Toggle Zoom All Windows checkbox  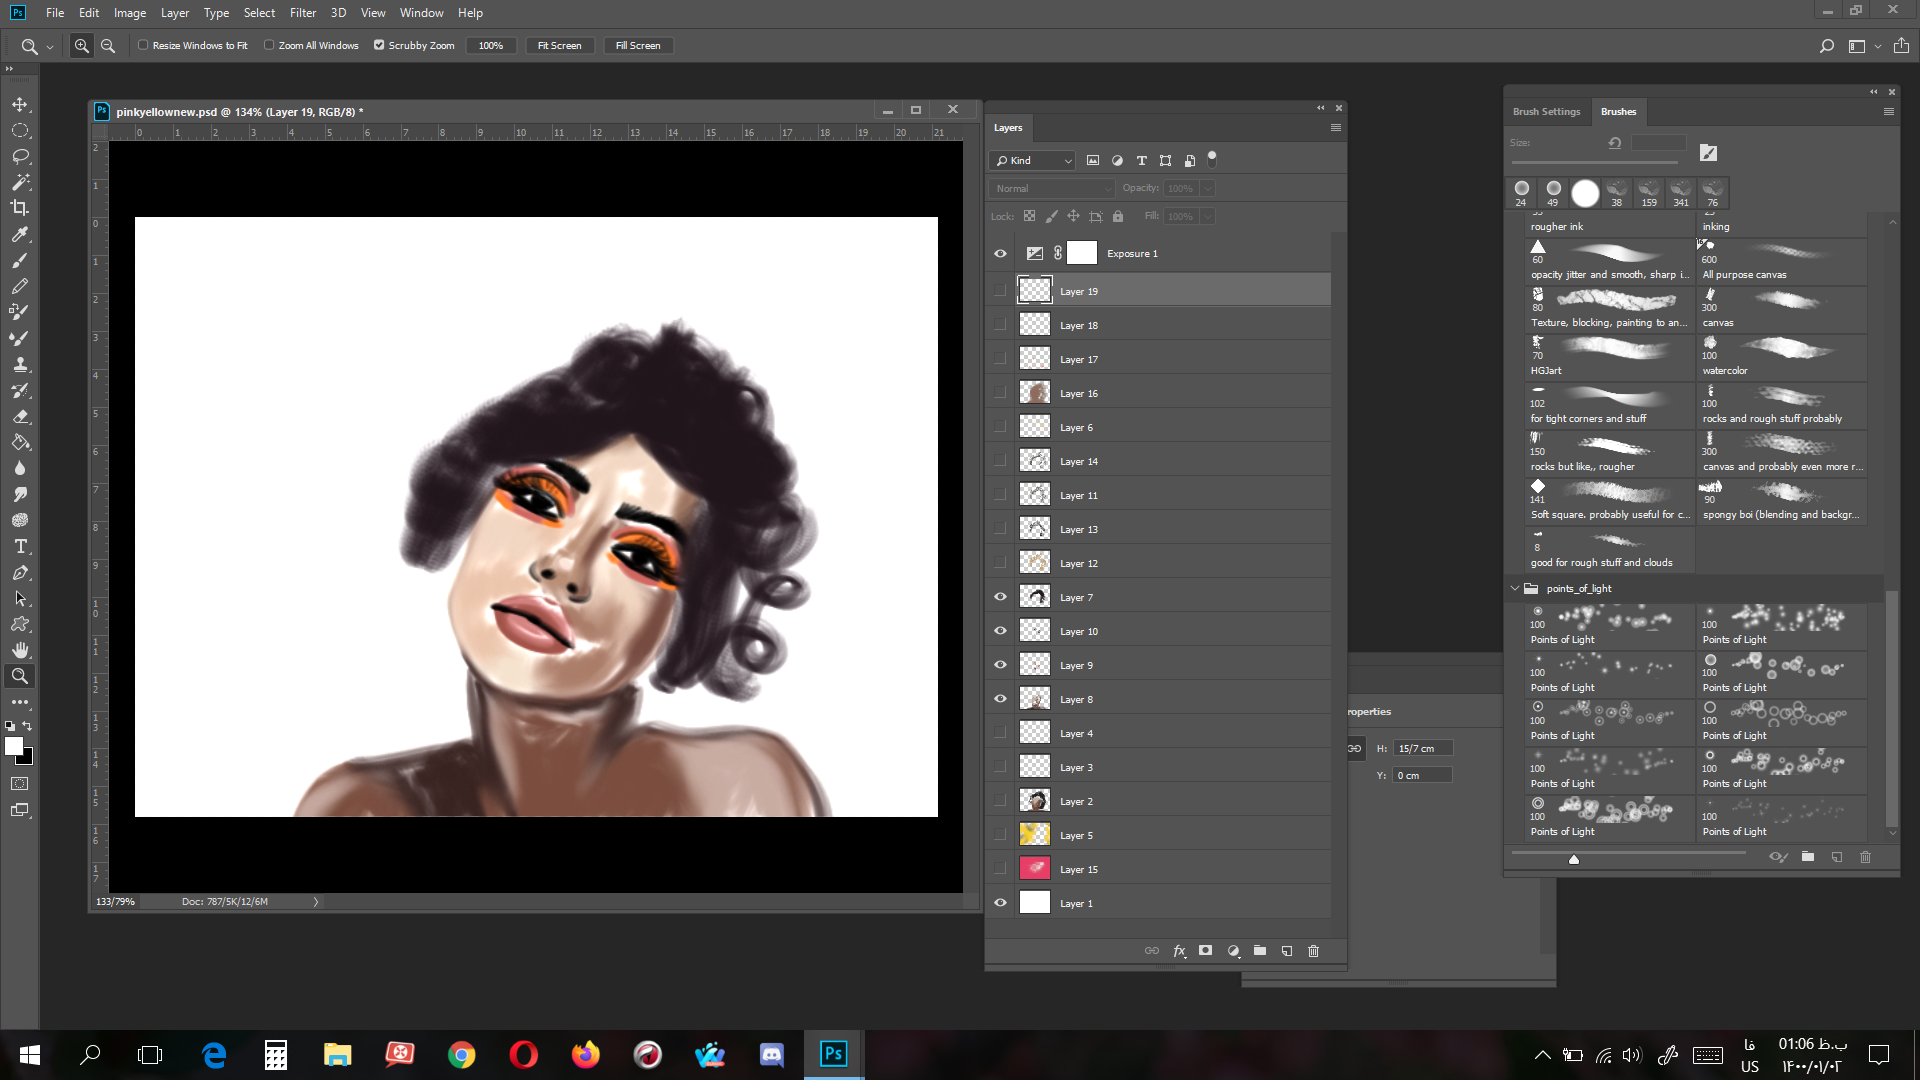[269, 45]
